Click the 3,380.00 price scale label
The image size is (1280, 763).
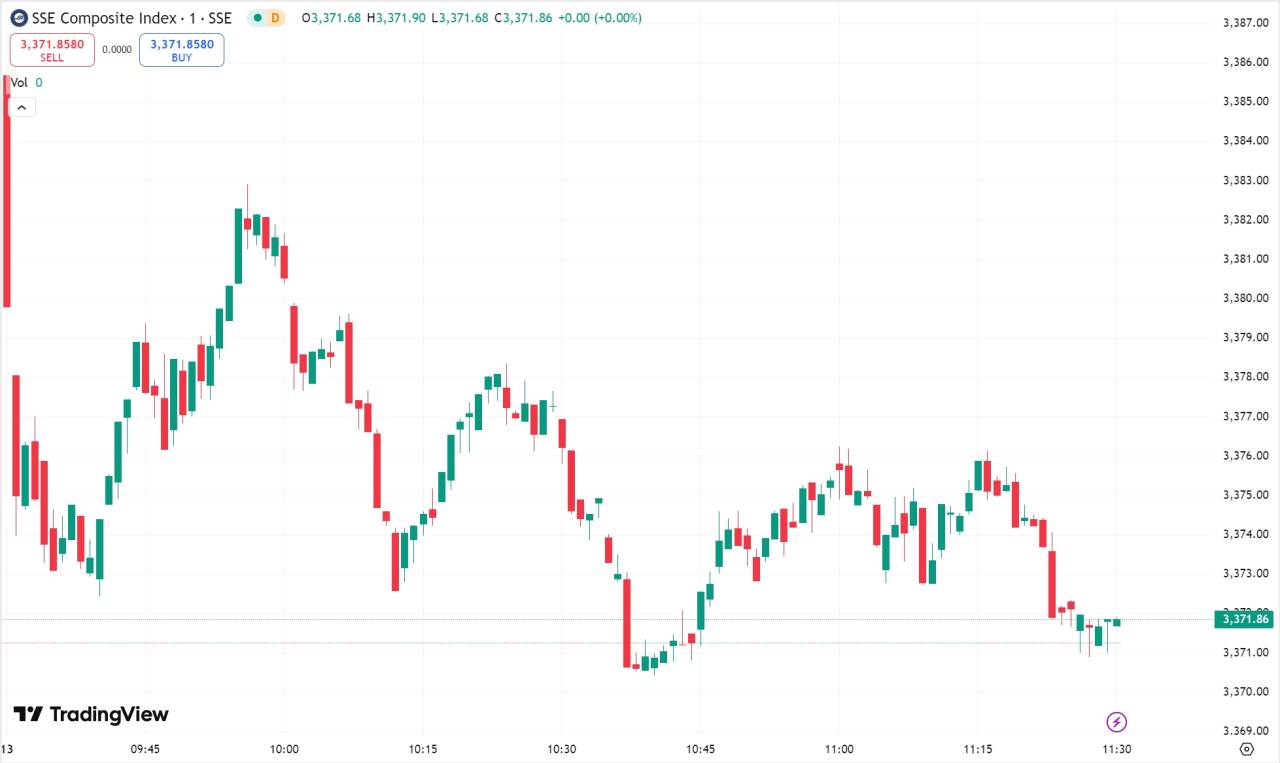[x=1246, y=298]
